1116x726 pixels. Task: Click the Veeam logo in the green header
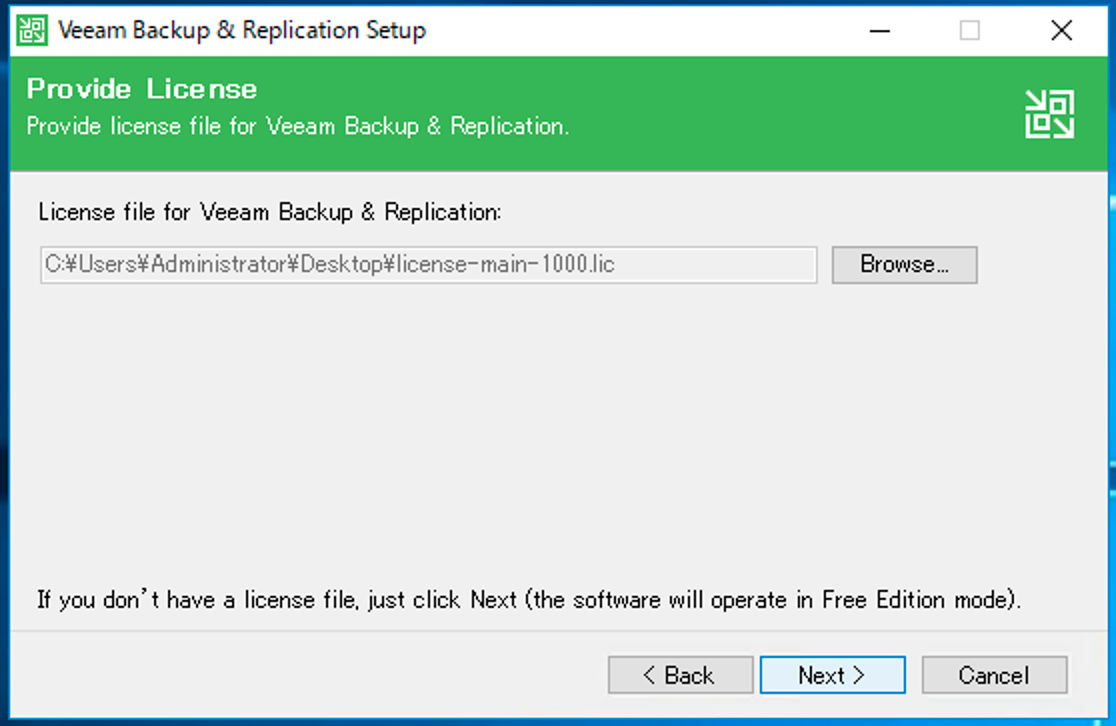click(1049, 114)
